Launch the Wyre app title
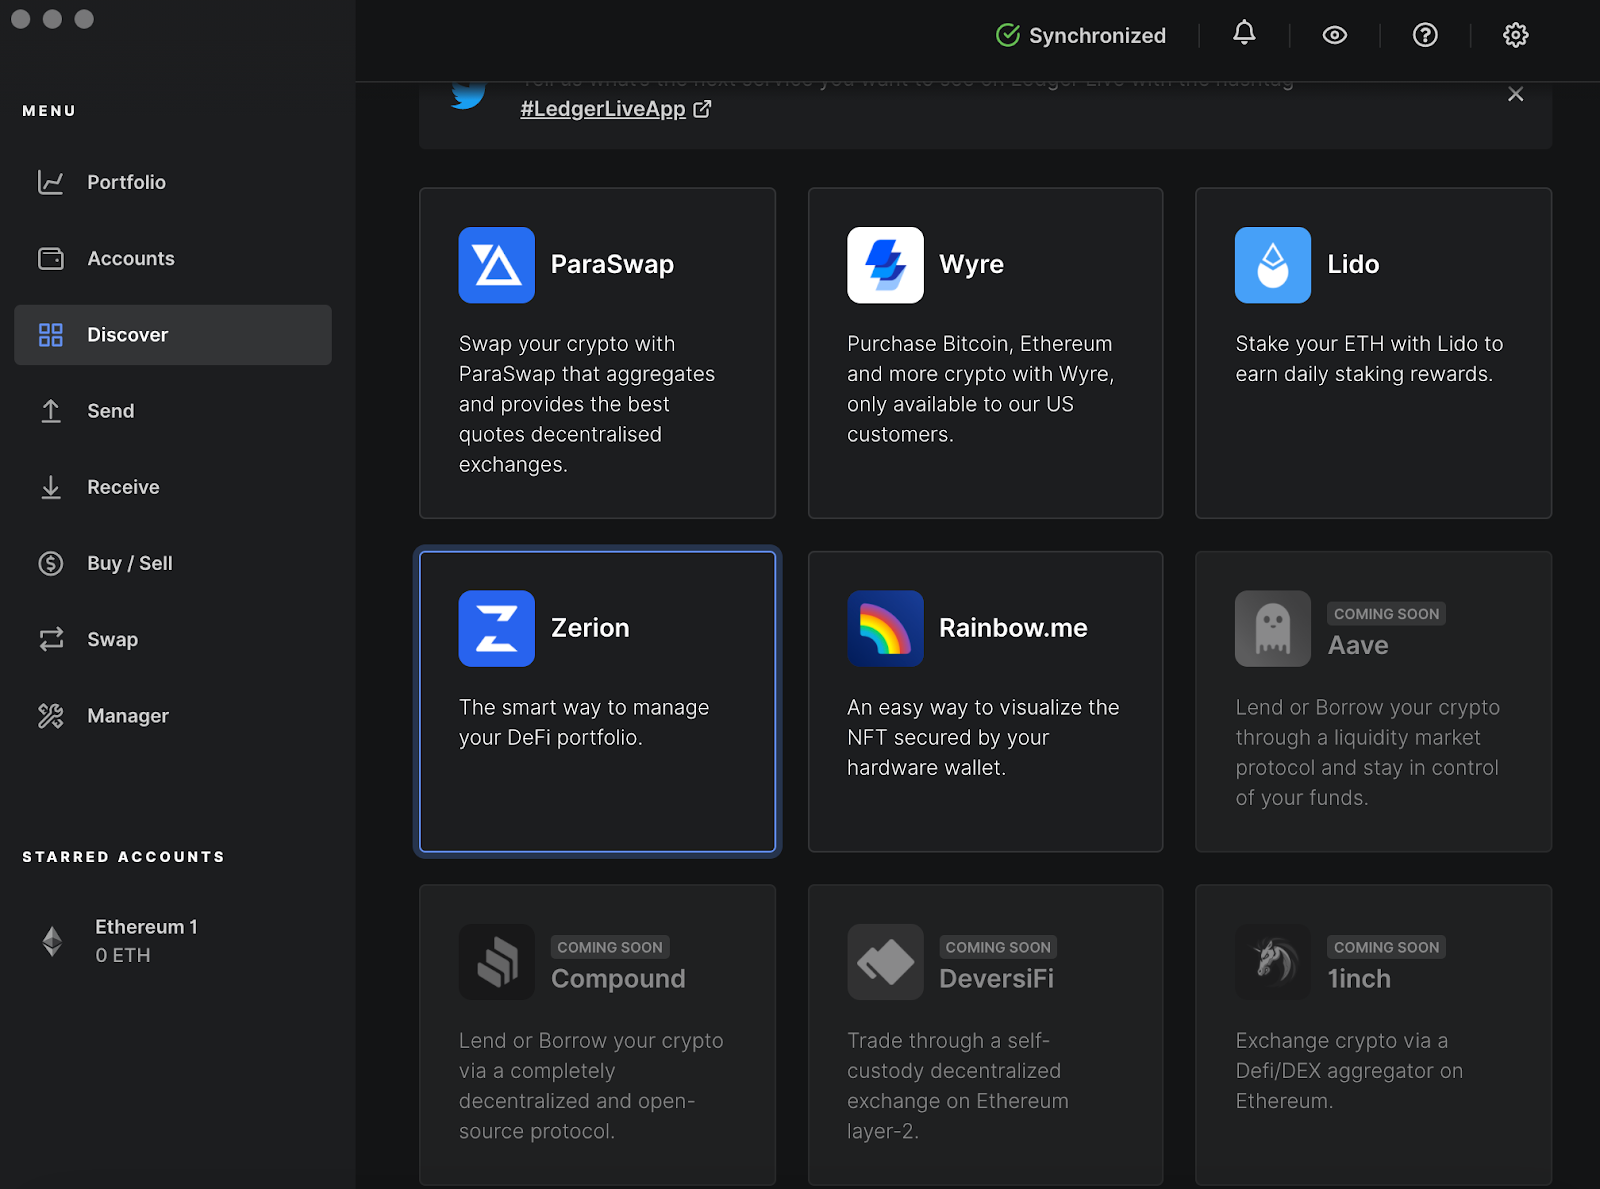The height and width of the screenshot is (1189, 1600). click(x=971, y=265)
